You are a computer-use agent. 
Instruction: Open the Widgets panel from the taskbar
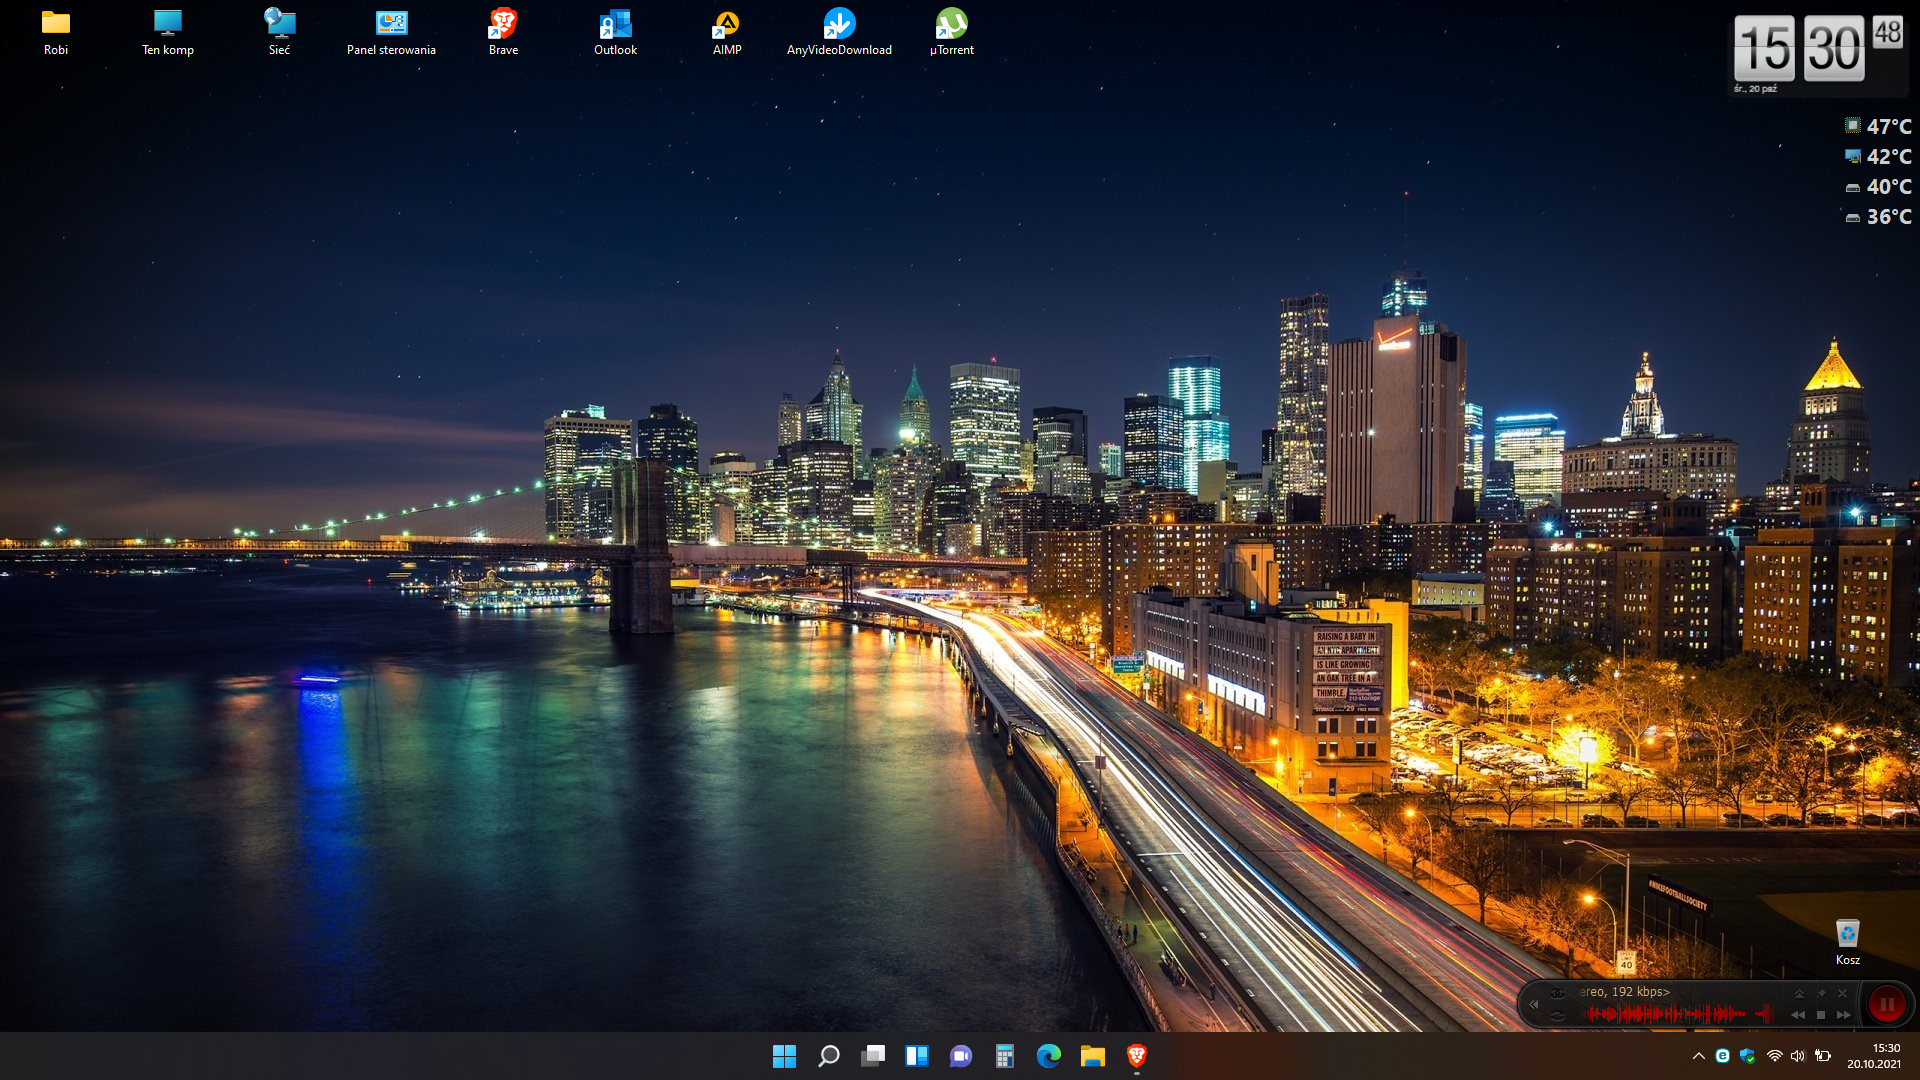(916, 1056)
